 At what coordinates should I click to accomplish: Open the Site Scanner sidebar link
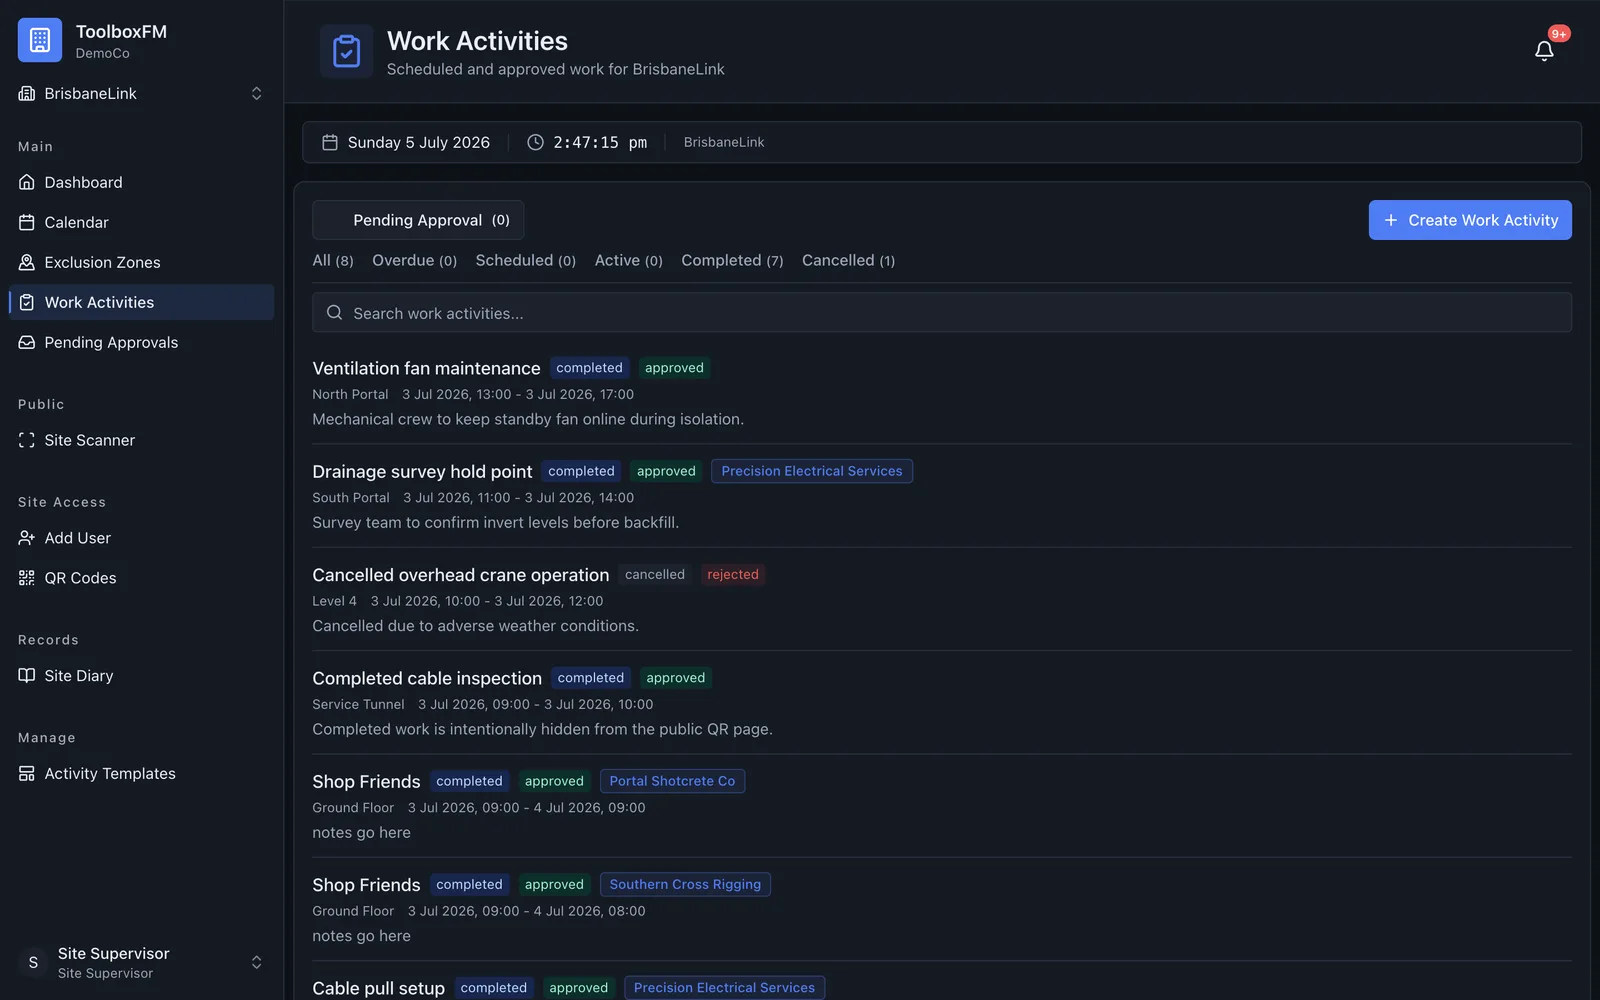point(141,440)
